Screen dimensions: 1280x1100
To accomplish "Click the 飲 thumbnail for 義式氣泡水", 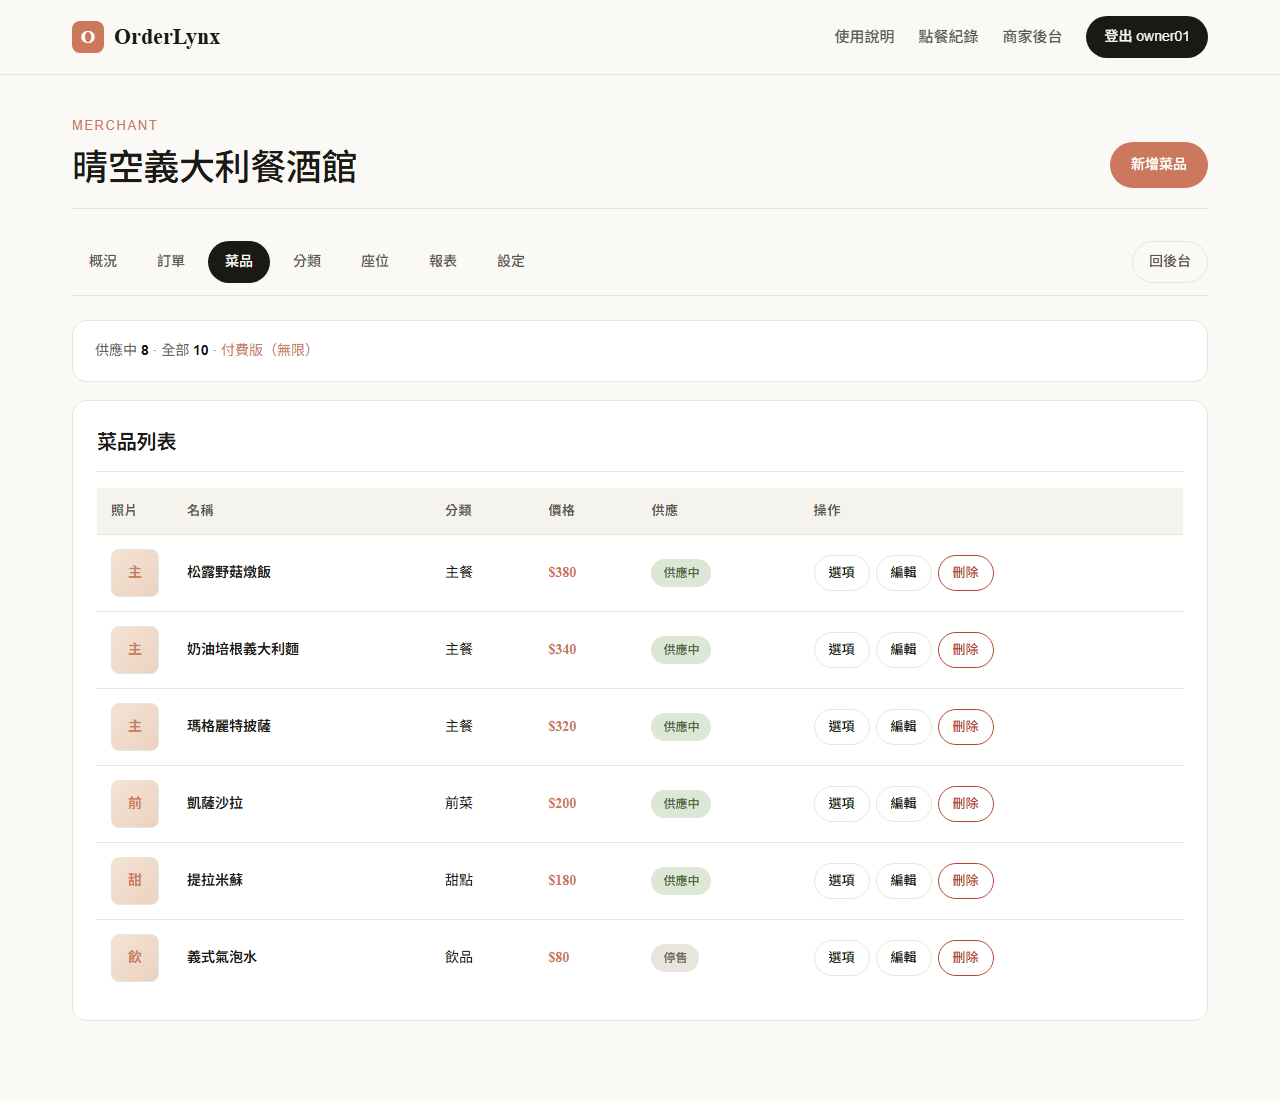I will 135,958.
